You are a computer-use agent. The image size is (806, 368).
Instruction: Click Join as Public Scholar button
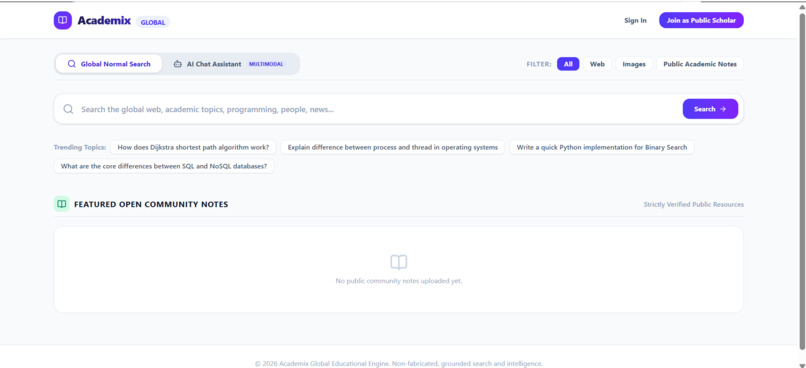(701, 21)
